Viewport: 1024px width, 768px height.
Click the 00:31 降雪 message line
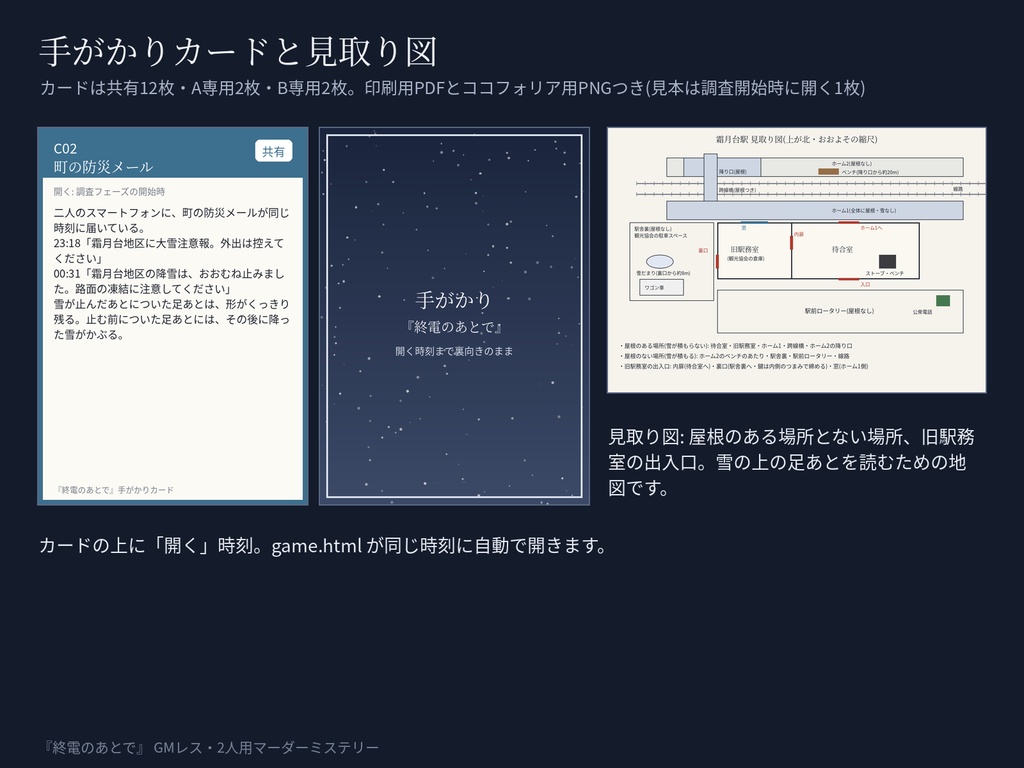coord(170,281)
